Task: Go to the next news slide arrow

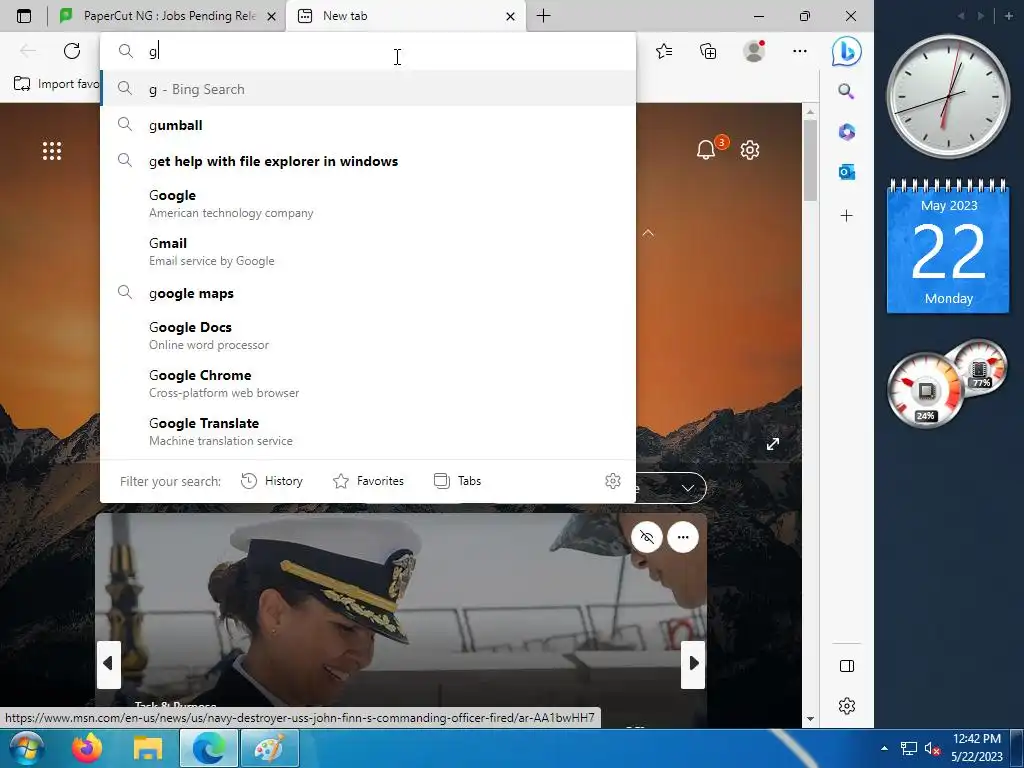Action: pyautogui.click(x=693, y=664)
